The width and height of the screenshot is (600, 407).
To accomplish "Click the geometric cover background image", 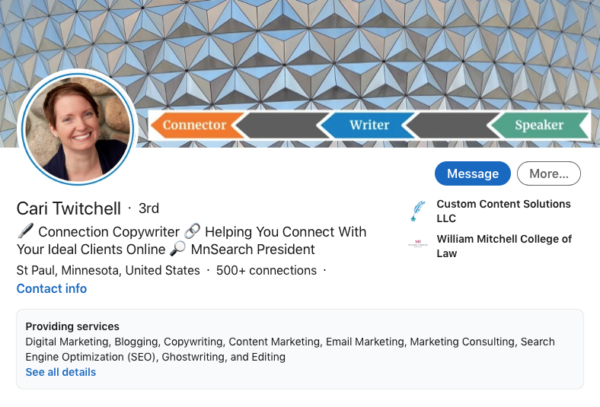I will [x=300, y=50].
